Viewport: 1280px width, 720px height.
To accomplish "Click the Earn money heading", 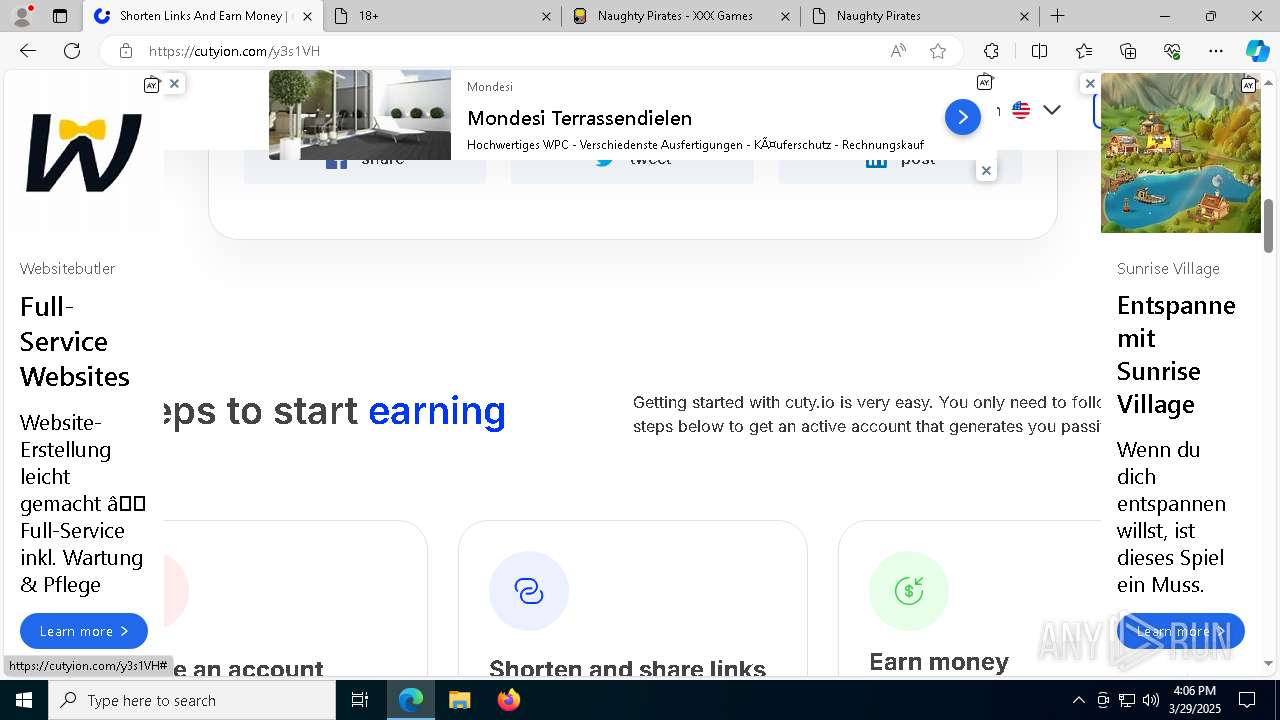I will tap(939, 662).
